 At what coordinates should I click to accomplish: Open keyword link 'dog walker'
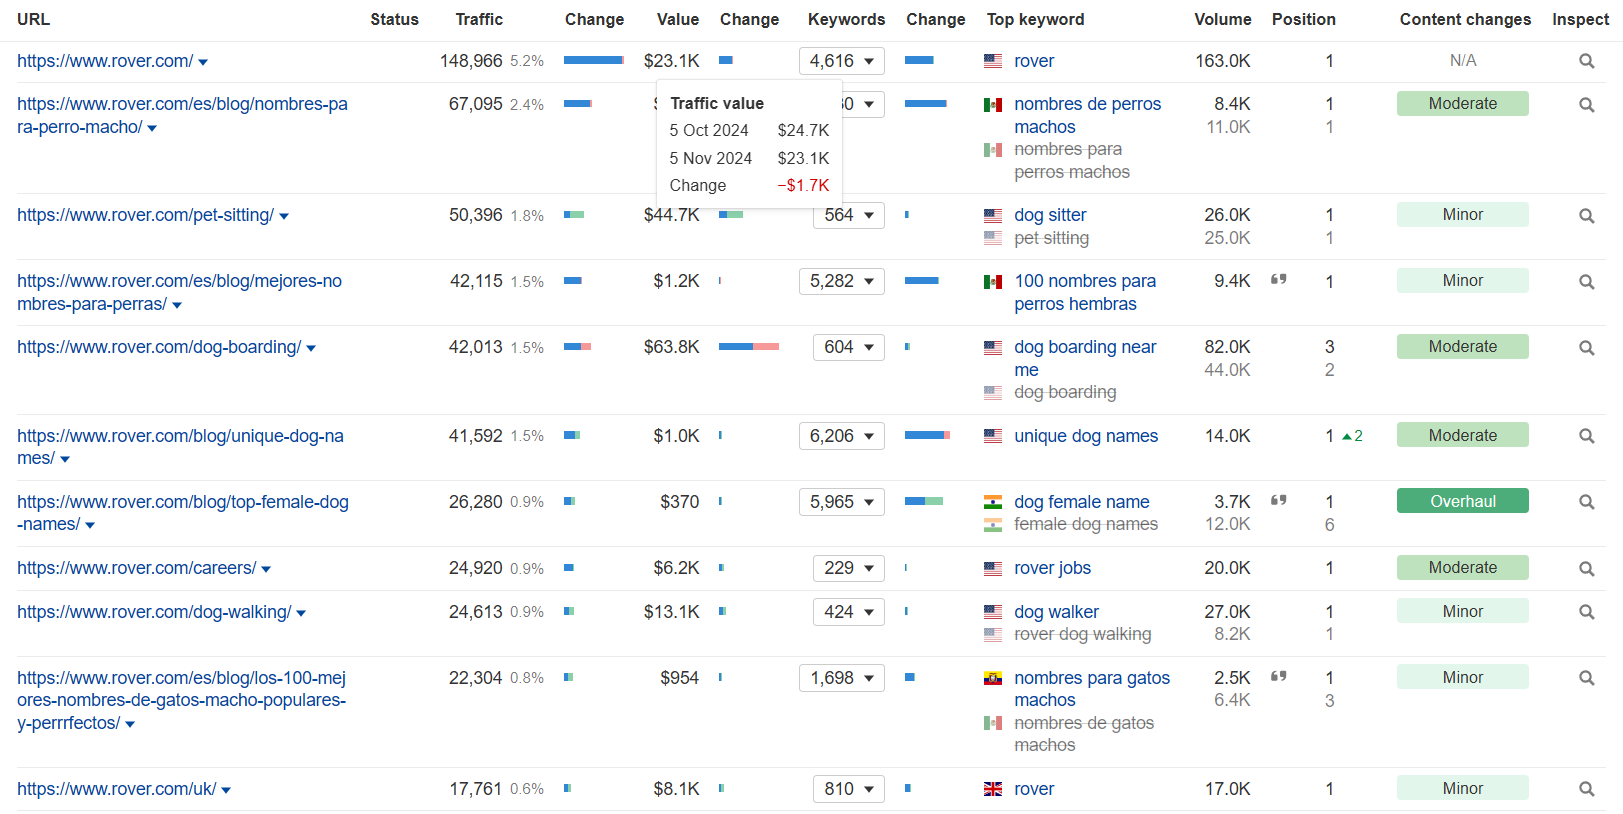[x=1056, y=612]
